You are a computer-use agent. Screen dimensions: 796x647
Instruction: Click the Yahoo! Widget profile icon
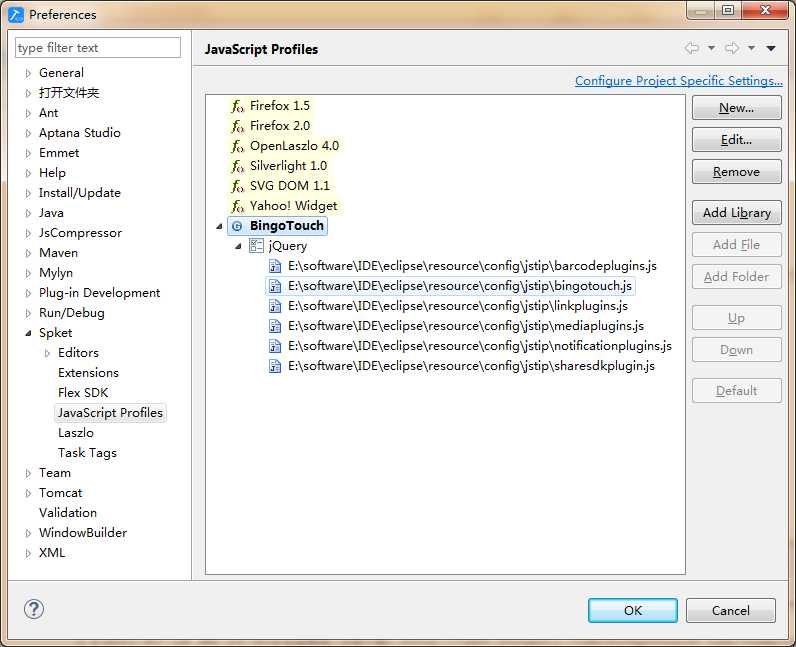(x=237, y=206)
